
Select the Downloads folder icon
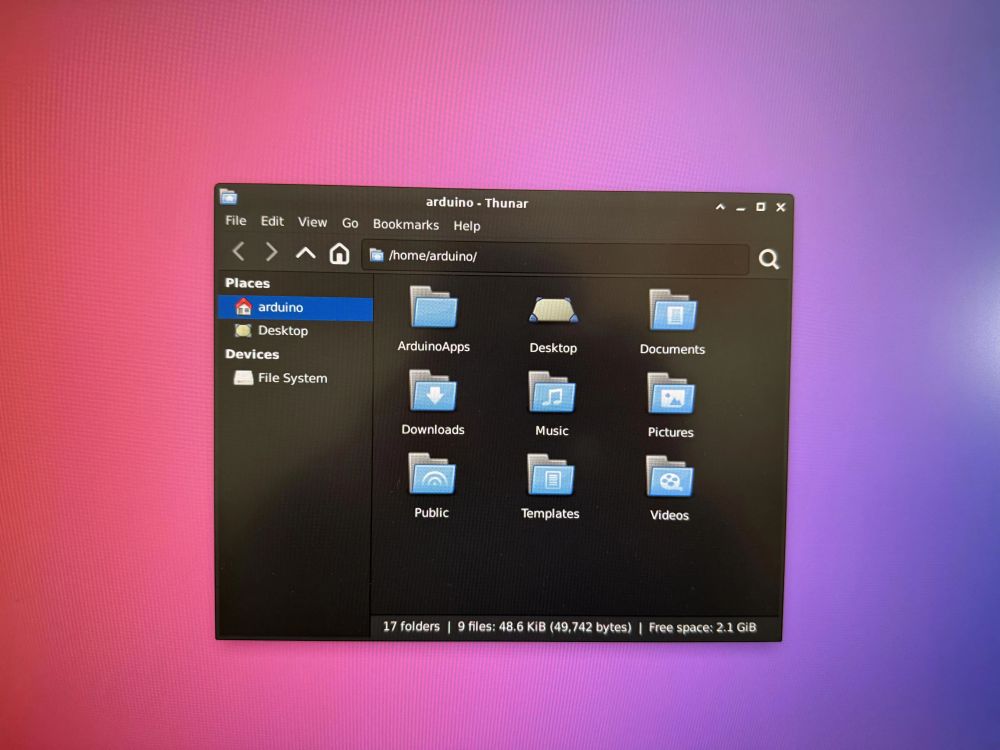pyautogui.click(x=433, y=390)
